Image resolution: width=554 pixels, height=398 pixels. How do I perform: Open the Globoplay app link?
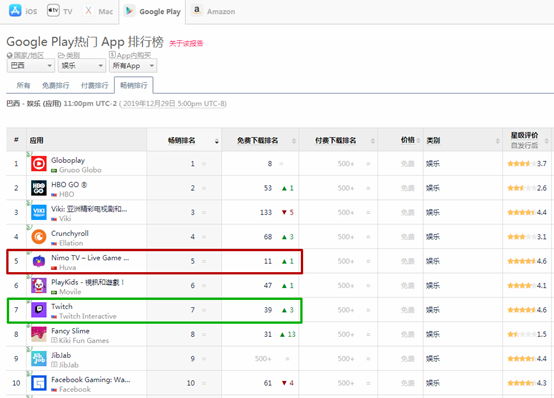tap(68, 160)
